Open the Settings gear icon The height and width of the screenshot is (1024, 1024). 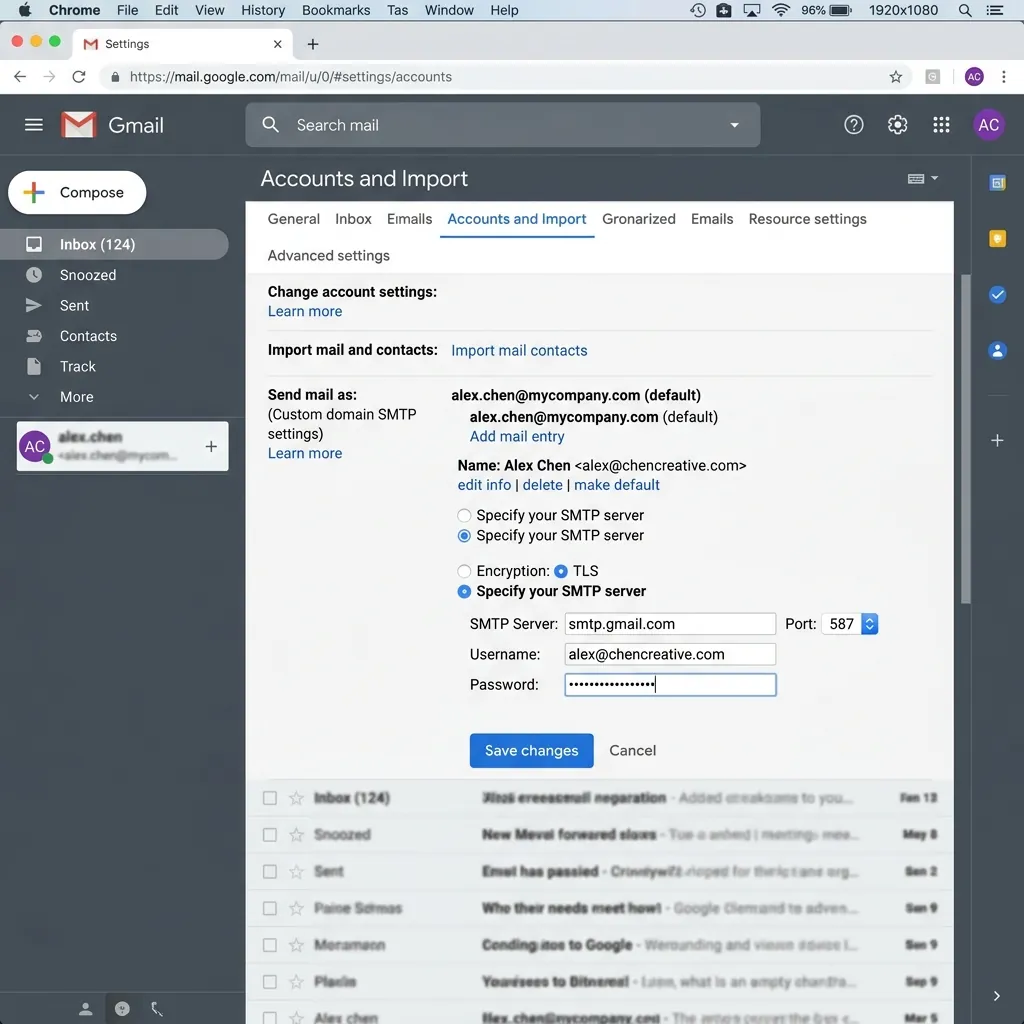897,125
